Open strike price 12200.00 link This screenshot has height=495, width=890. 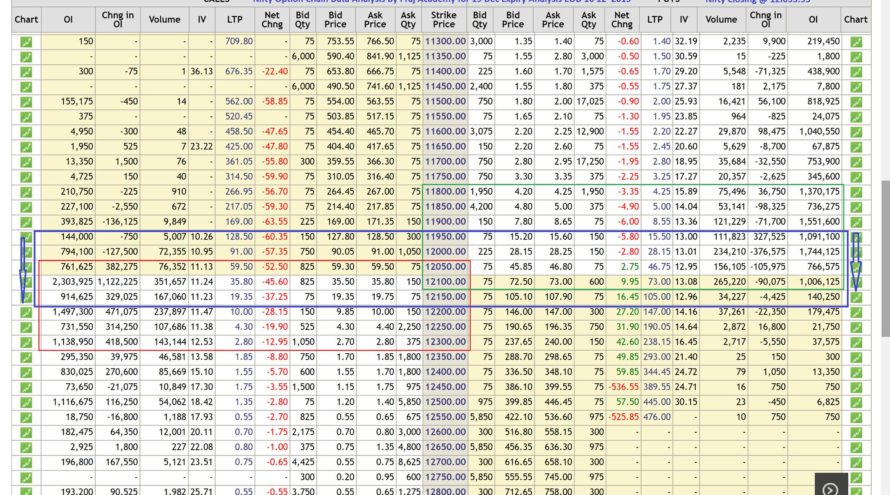[x=445, y=312]
